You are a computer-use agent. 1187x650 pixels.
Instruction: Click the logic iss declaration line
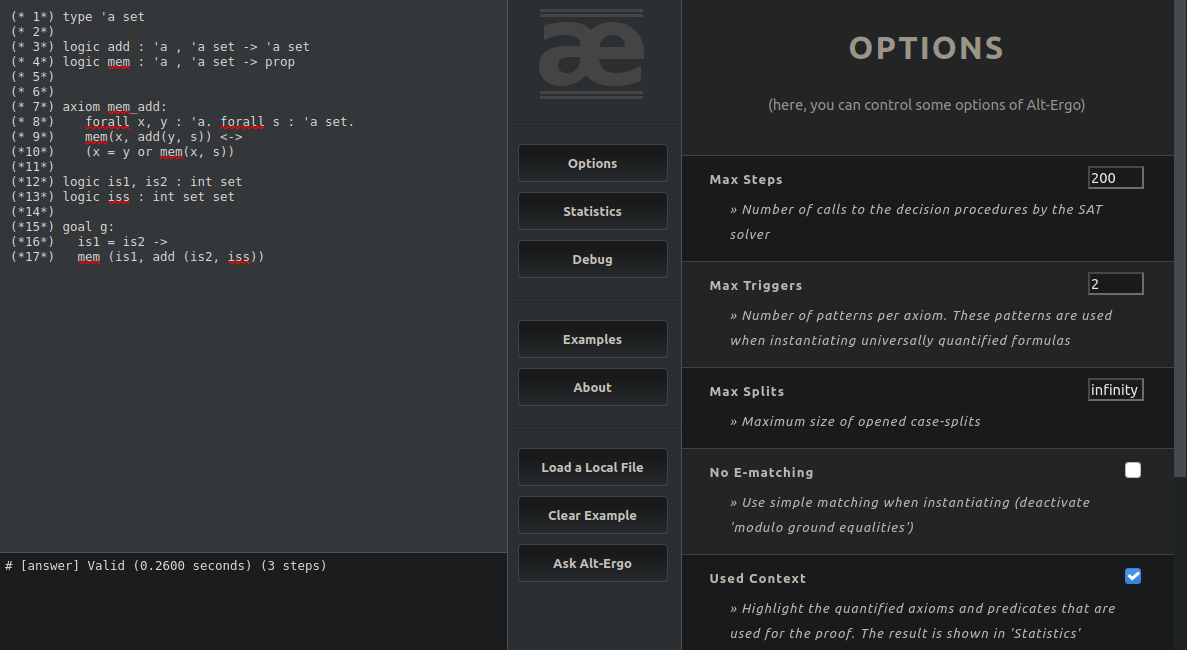[149, 197]
